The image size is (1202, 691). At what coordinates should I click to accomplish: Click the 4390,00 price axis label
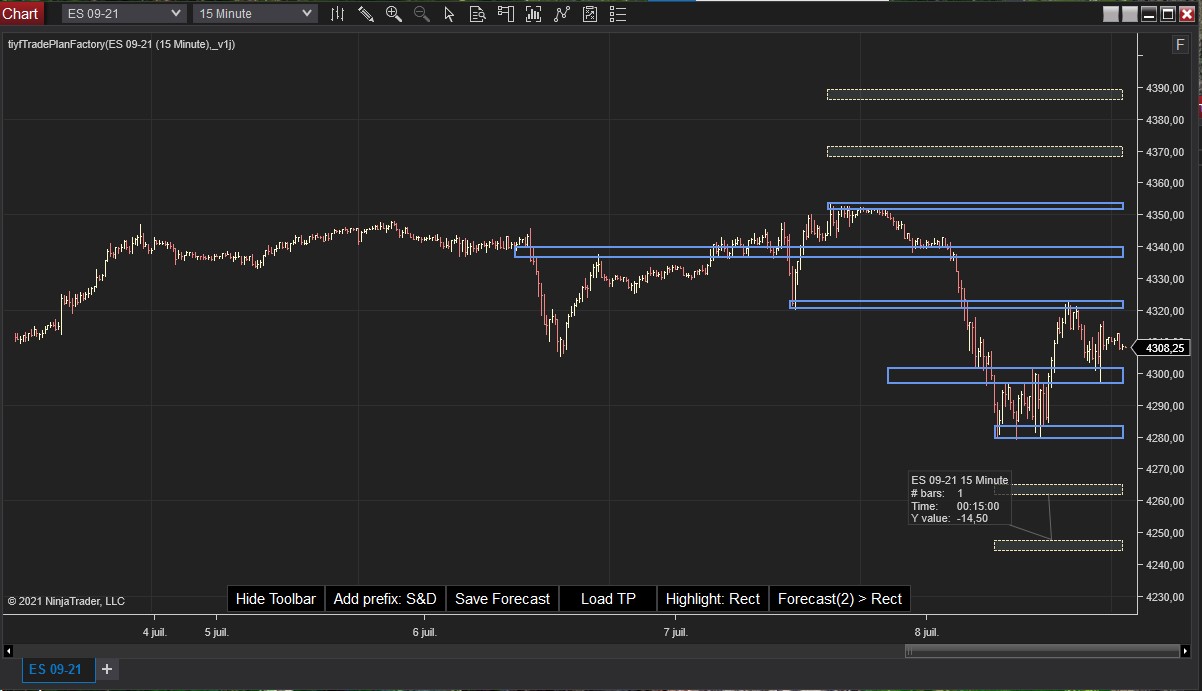pyautogui.click(x=1165, y=88)
